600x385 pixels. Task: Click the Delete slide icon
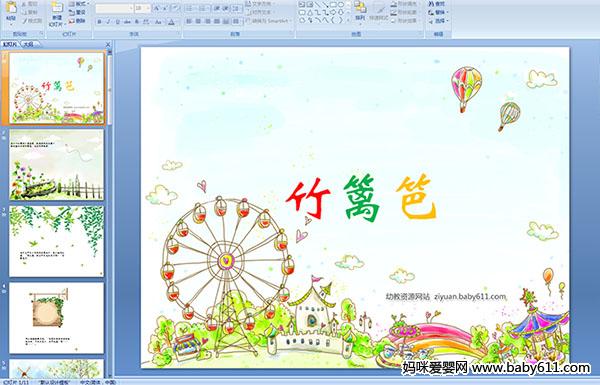(x=77, y=21)
